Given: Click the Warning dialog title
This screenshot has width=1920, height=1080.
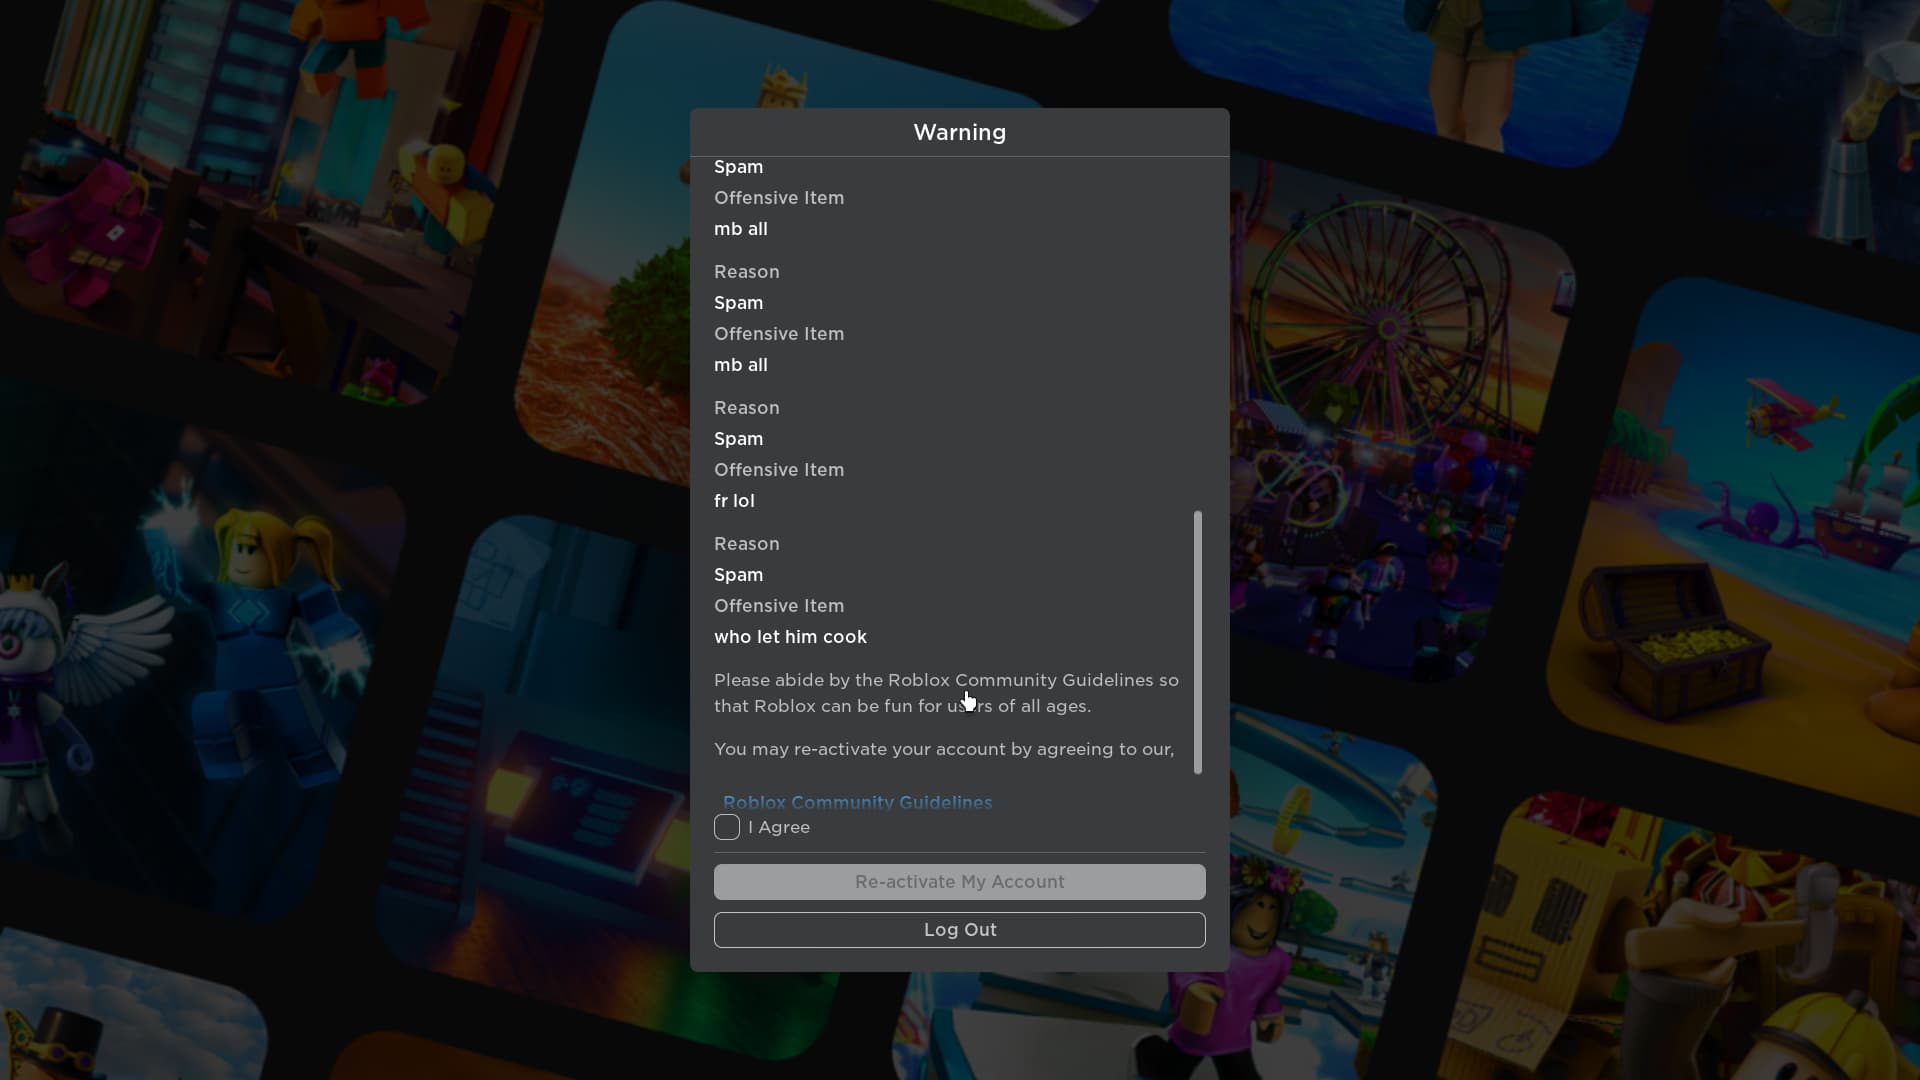Looking at the screenshot, I should 960,132.
